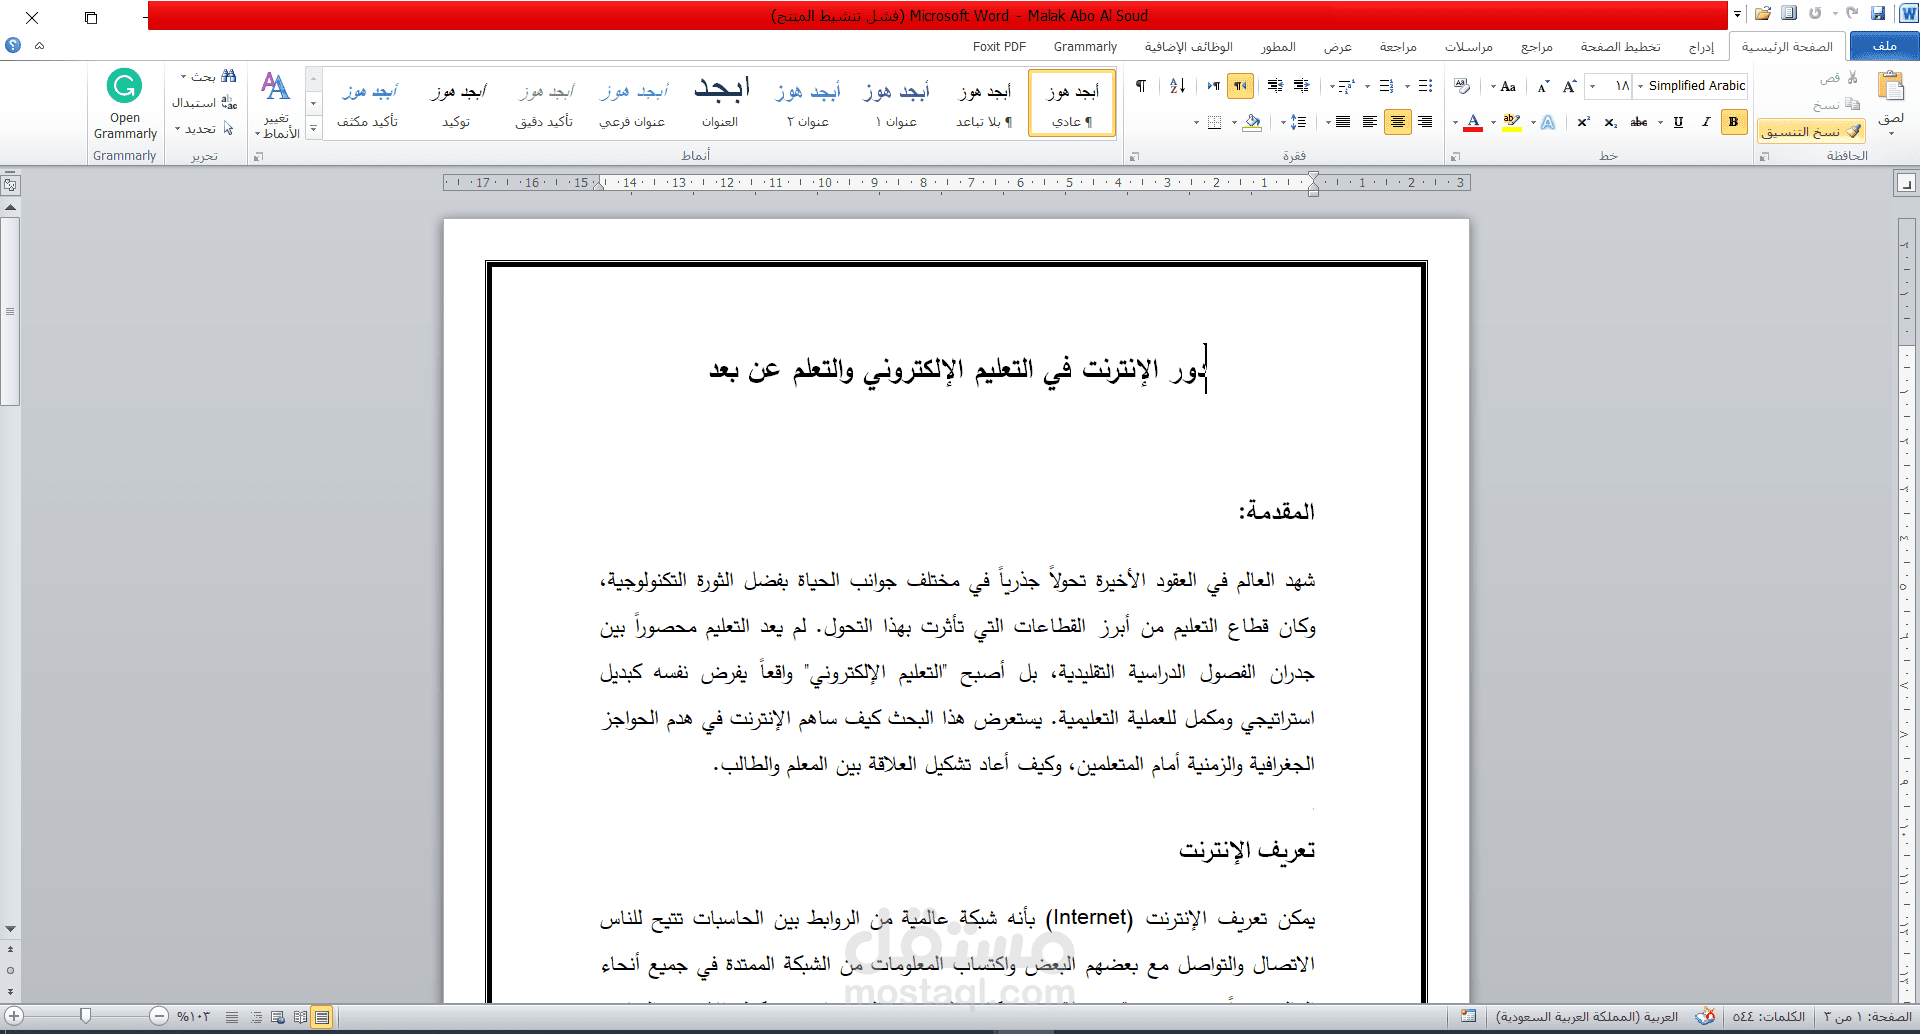This screenshot has height=1034, width=1920.
Task: Click the Find binoculars button
Action: (x=228, y=76)
